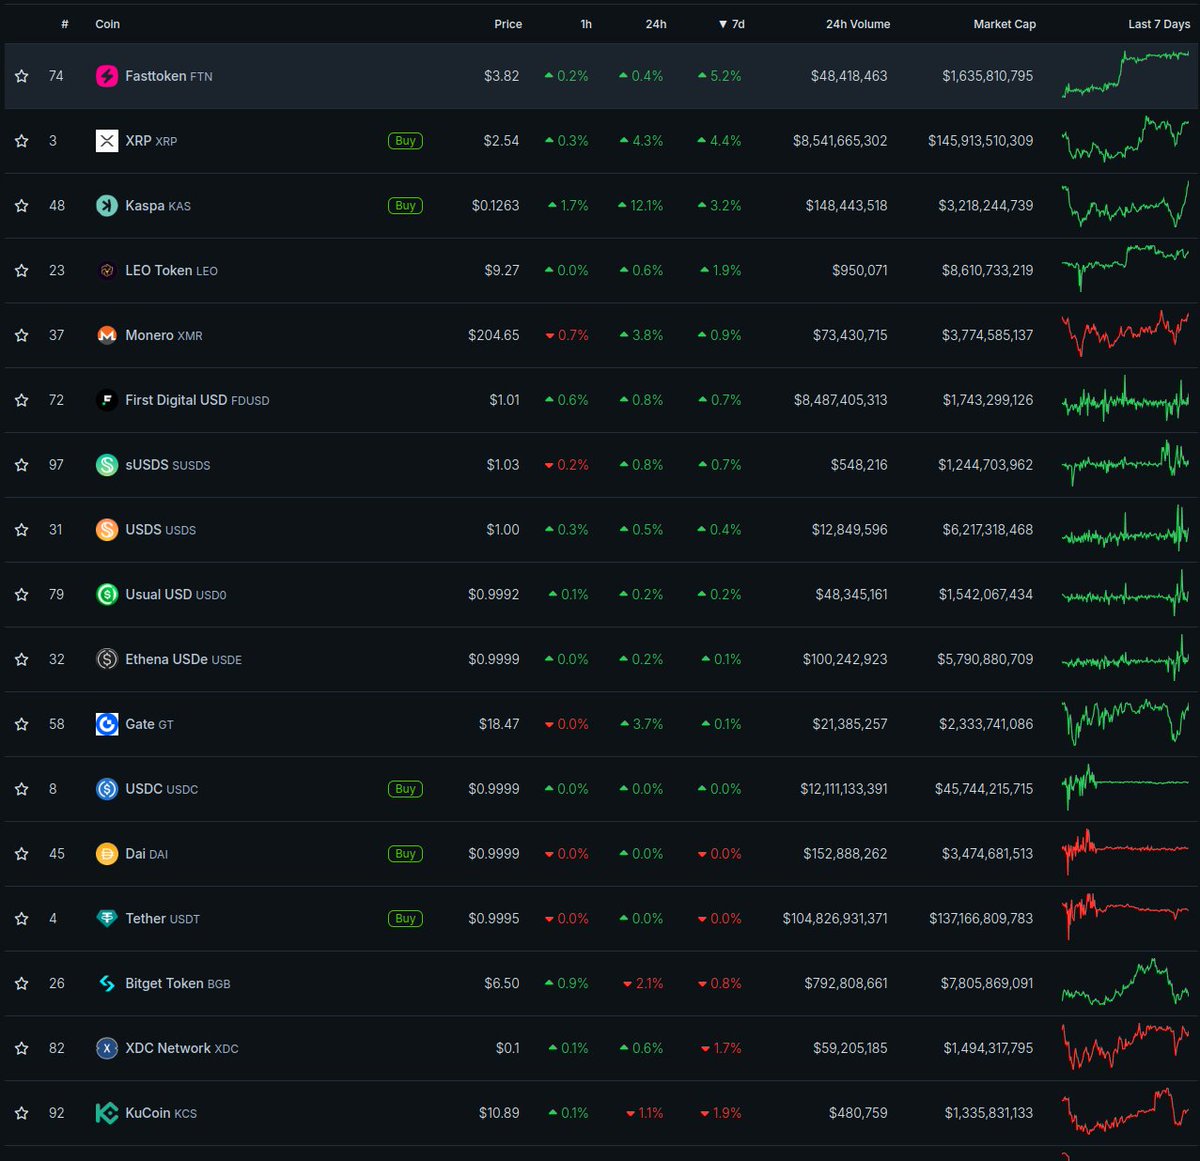1200x1161 pixels.
Task: Click the Fasttoken coin logo icon
Action: (x=107, y=76)
